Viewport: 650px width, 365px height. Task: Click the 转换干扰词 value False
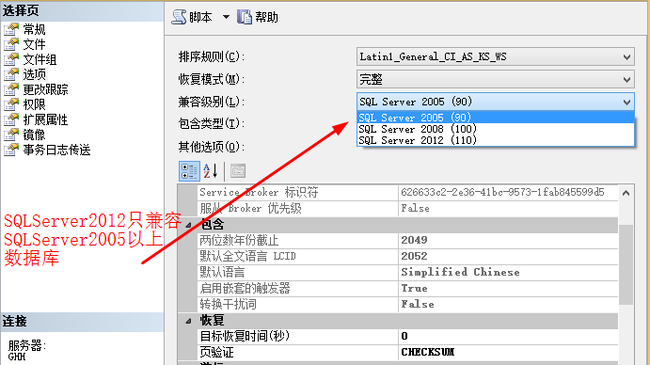click(417, 304)
